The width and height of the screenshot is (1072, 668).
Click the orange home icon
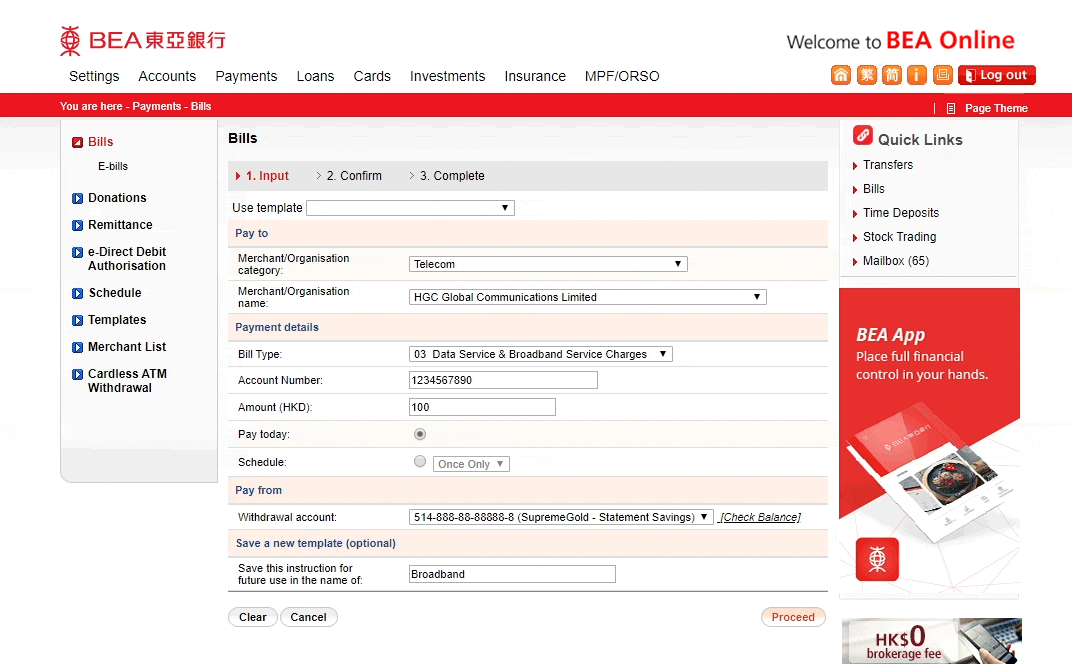(841, 75)
